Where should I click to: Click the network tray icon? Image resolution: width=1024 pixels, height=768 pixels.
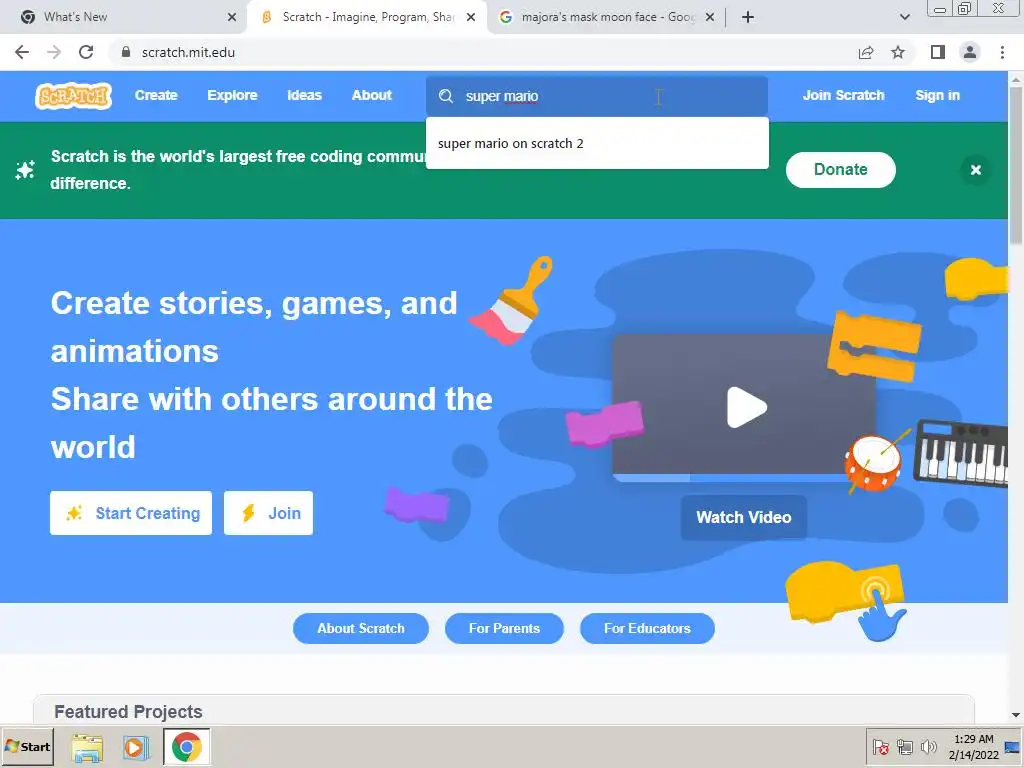904,746
